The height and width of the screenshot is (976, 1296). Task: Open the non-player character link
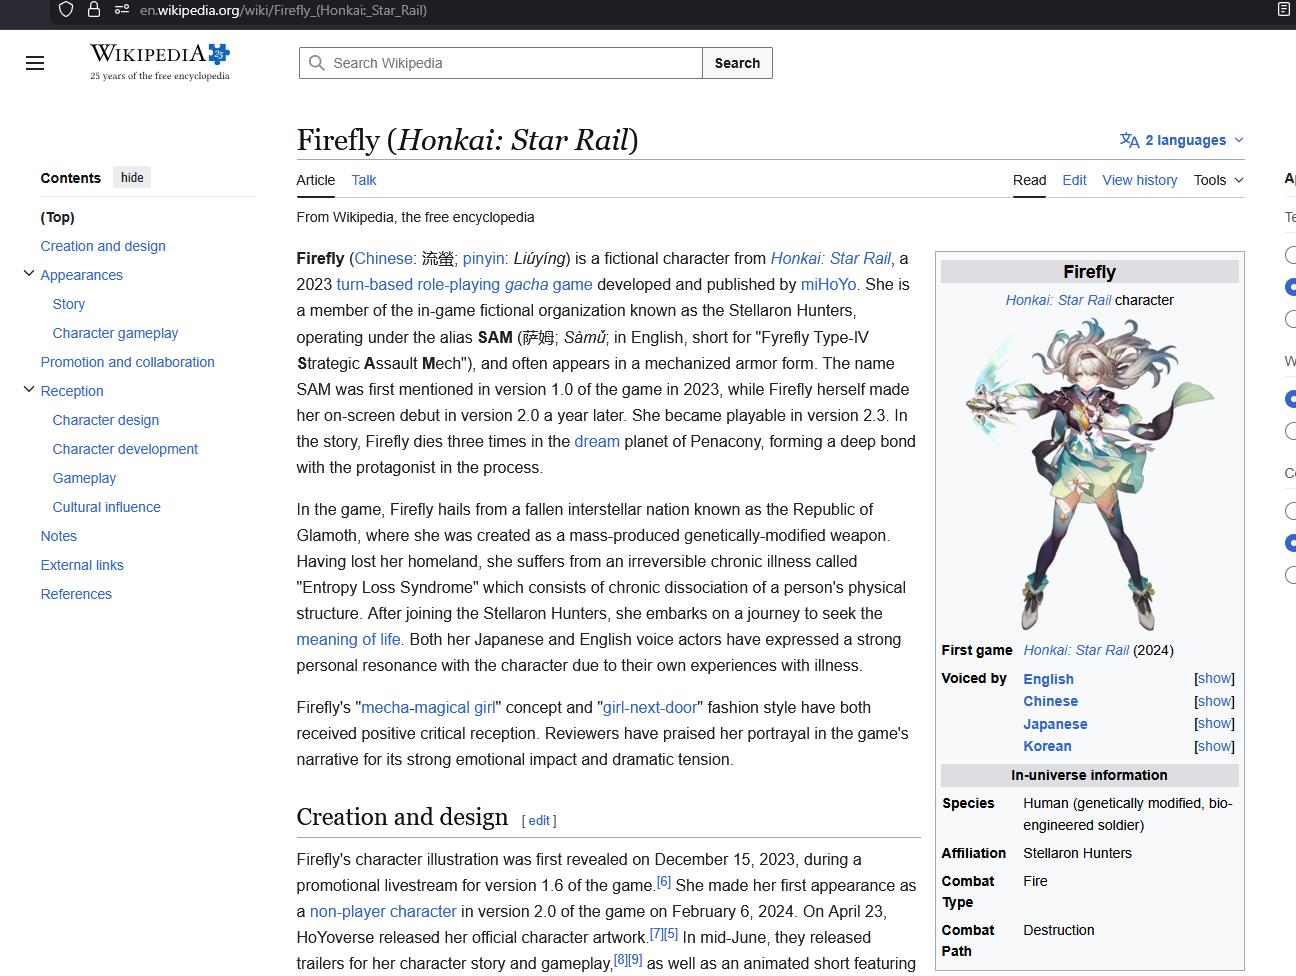(x=383, y=911)
